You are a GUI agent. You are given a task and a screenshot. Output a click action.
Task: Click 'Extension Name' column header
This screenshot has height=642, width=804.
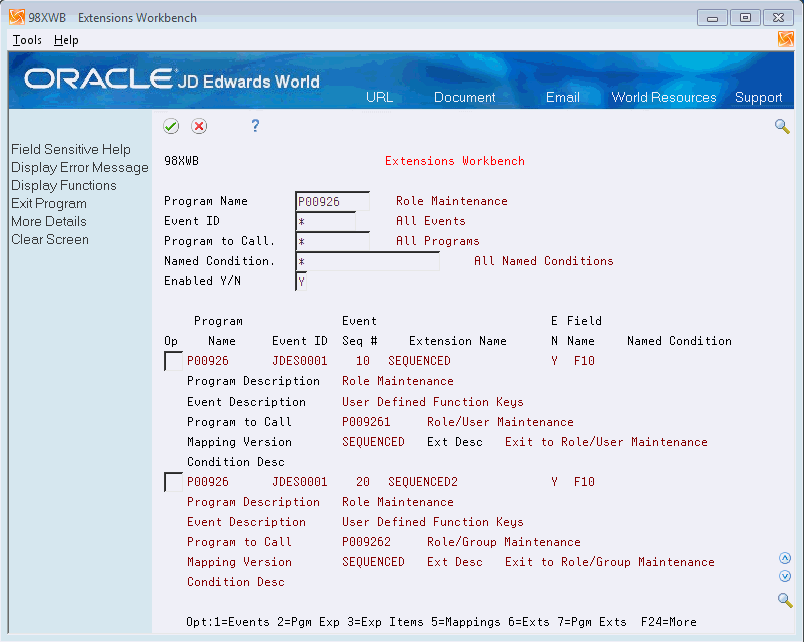[x=457, y=341]
